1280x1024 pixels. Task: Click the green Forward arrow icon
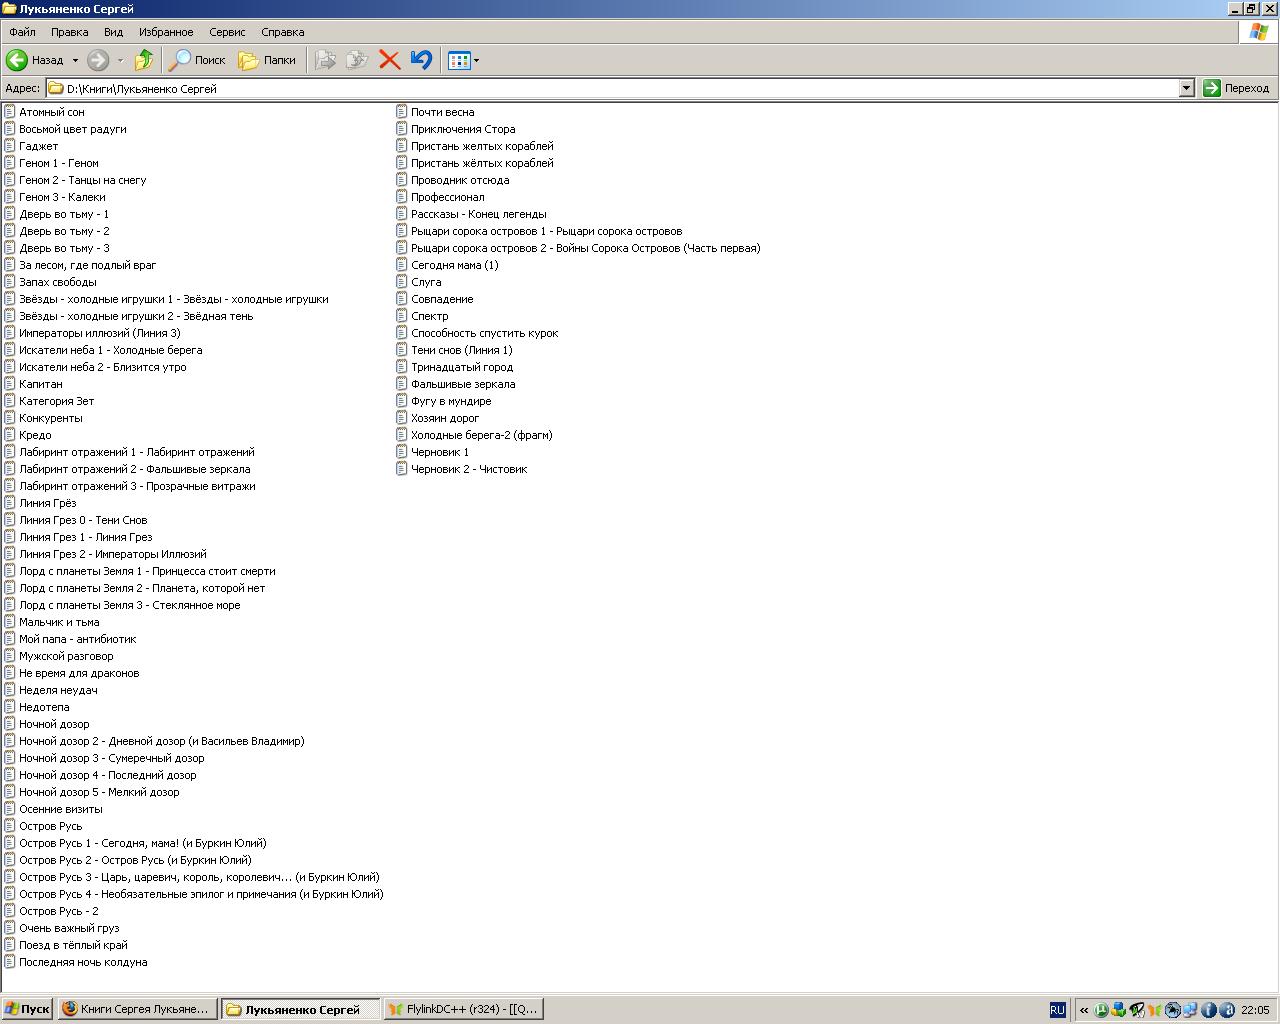(98, 60)
